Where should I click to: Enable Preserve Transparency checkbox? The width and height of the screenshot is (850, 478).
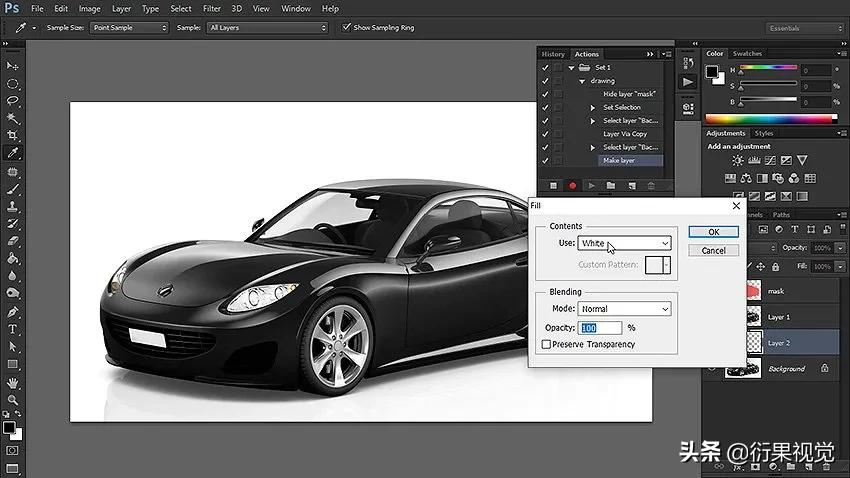tap(546, 345)
